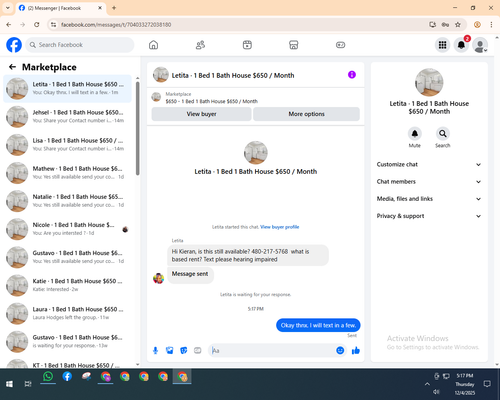
Task: Open the Katie conversation
Action: (x=67, y=285)
